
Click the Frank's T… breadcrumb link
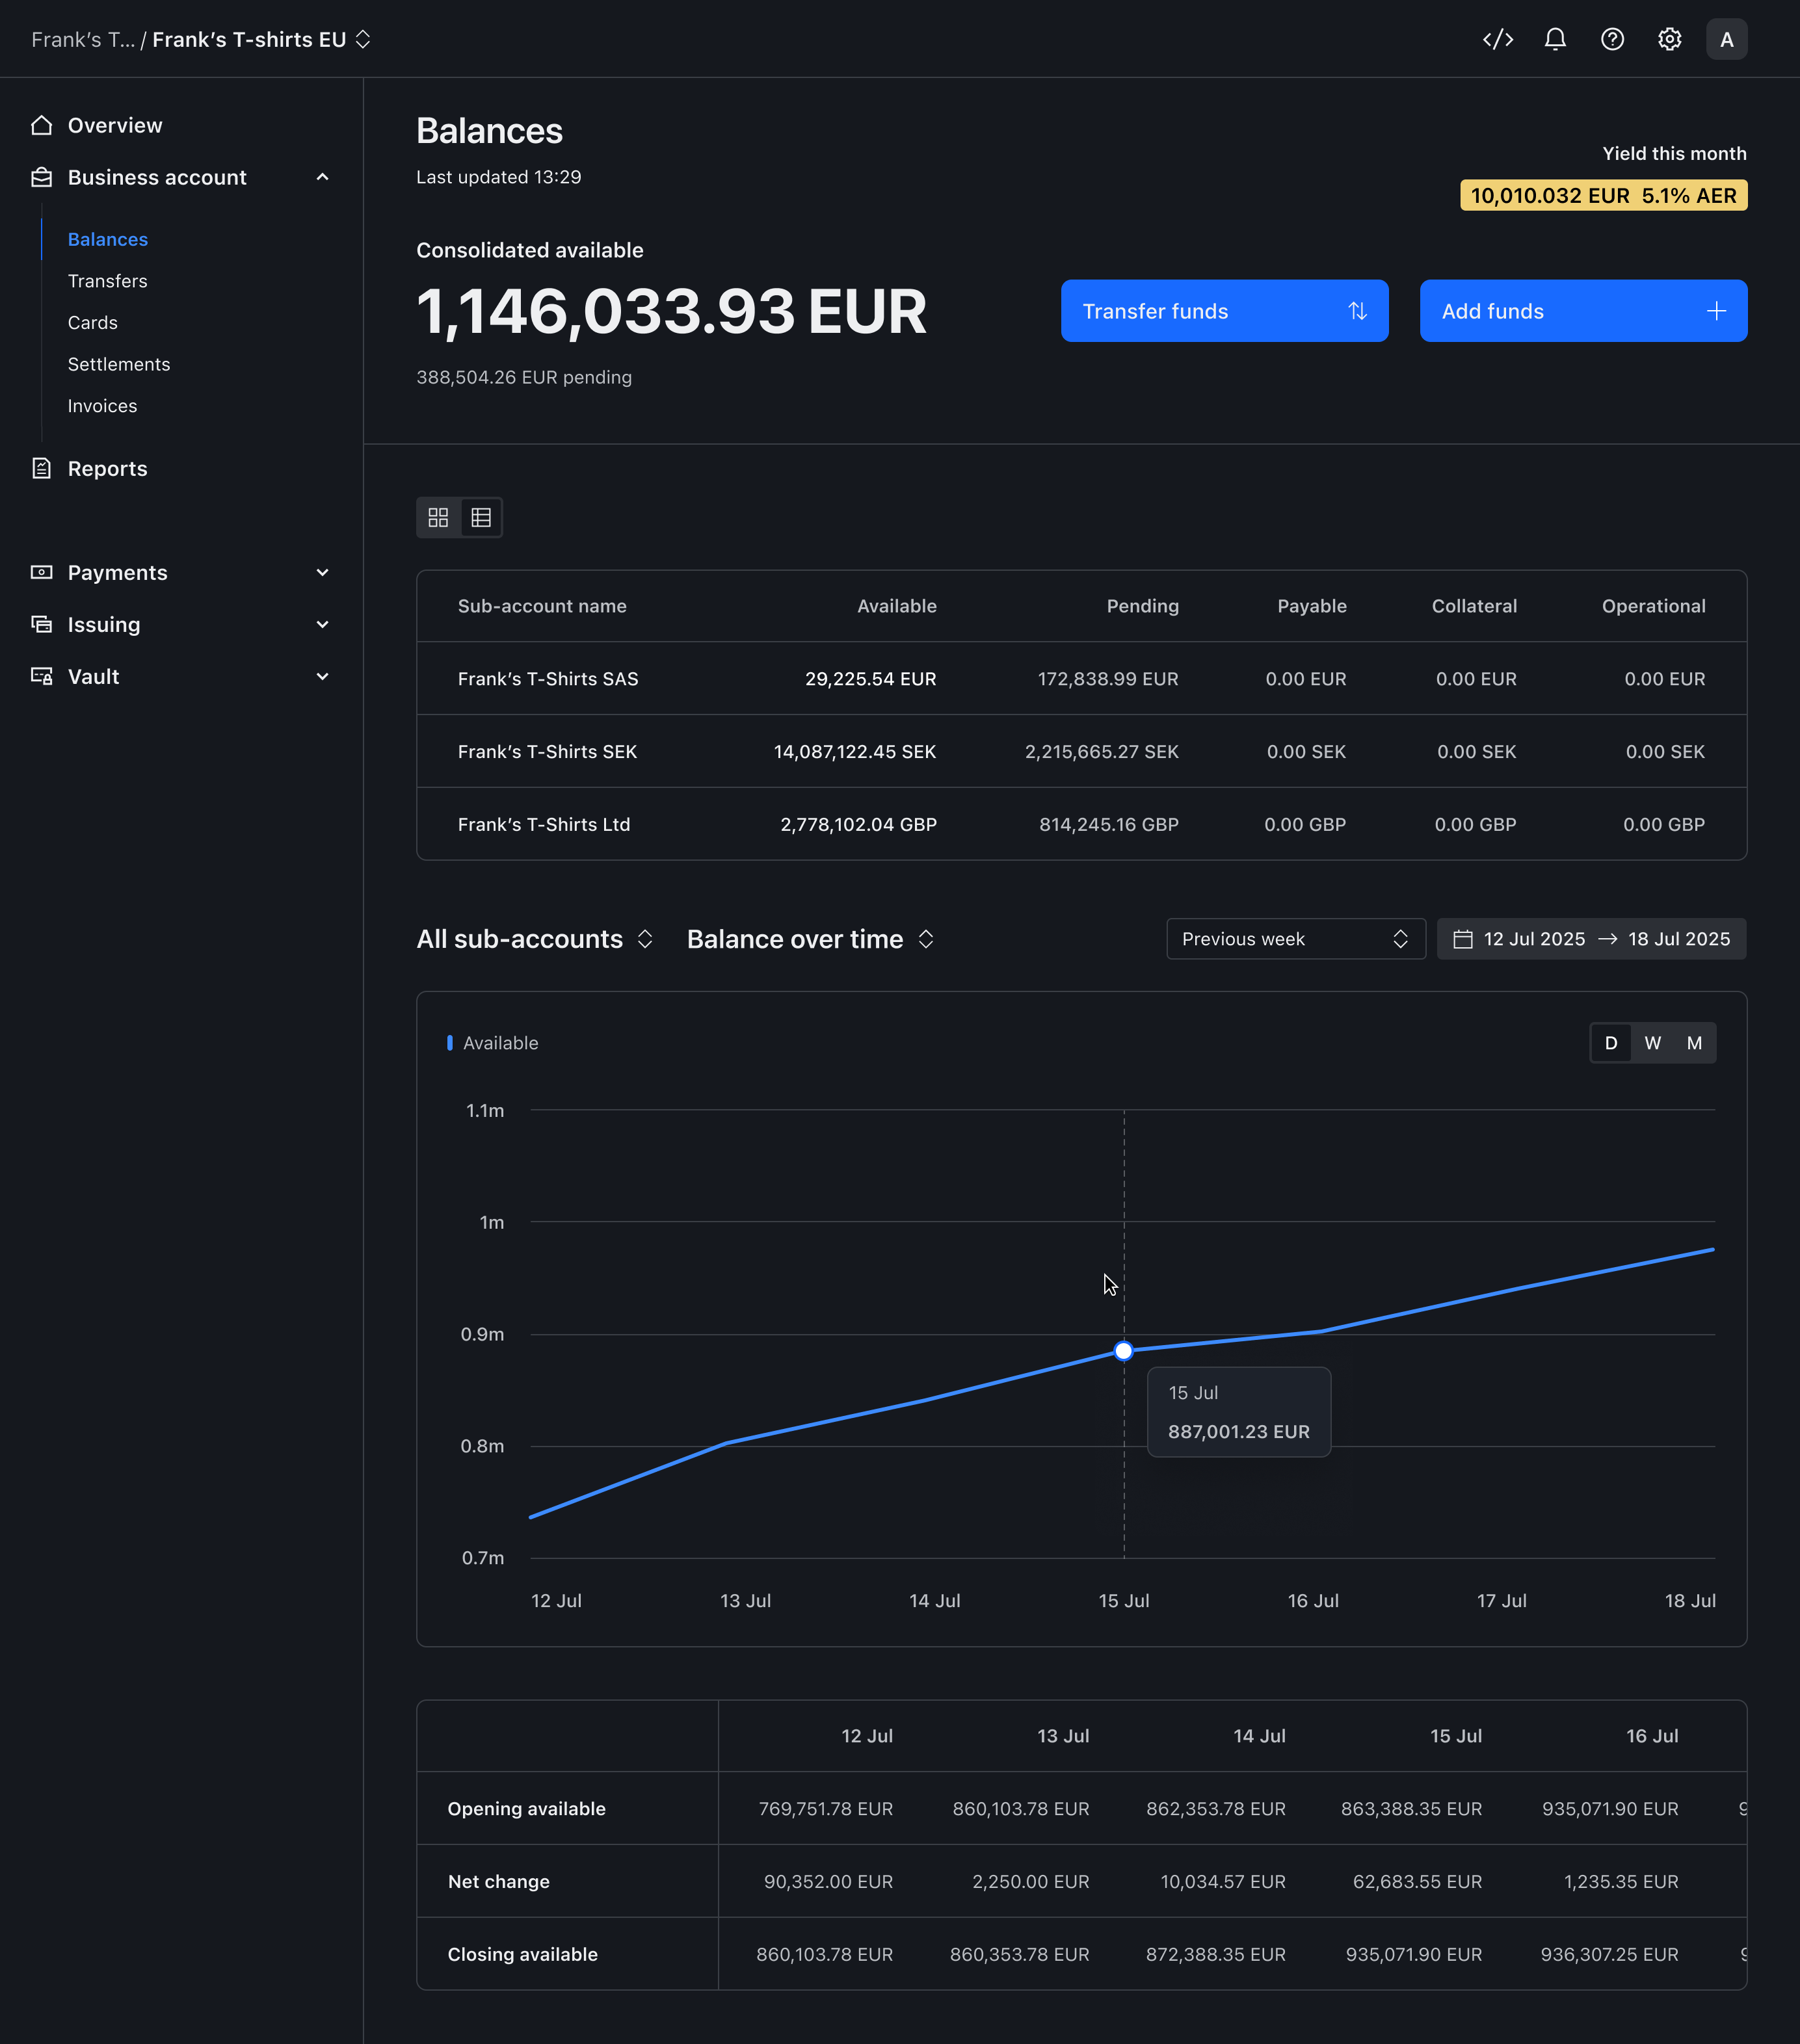83,39
